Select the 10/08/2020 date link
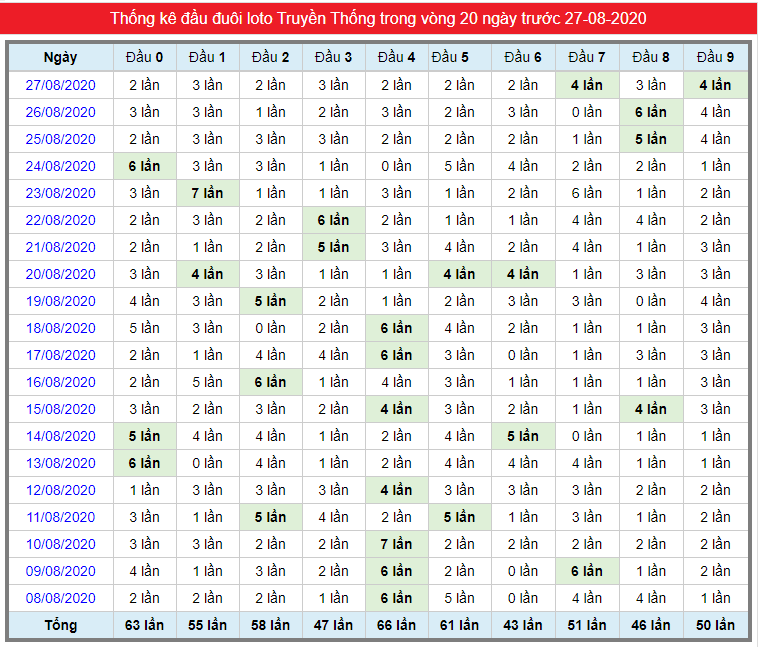 coord(60,544)
